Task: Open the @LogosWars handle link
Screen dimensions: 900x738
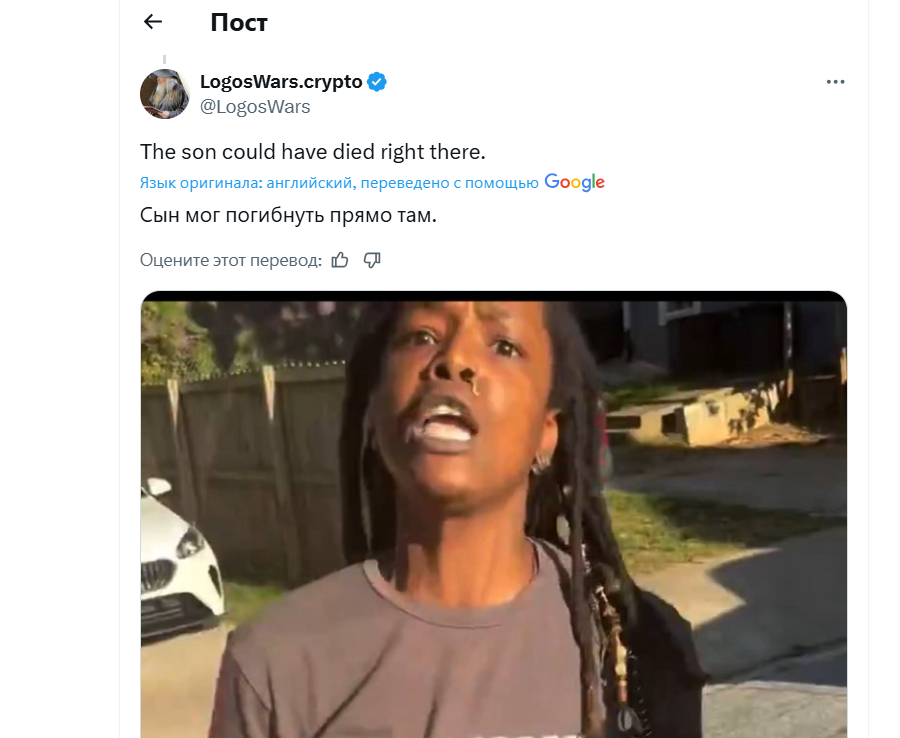Action: (x=255, y=106)
